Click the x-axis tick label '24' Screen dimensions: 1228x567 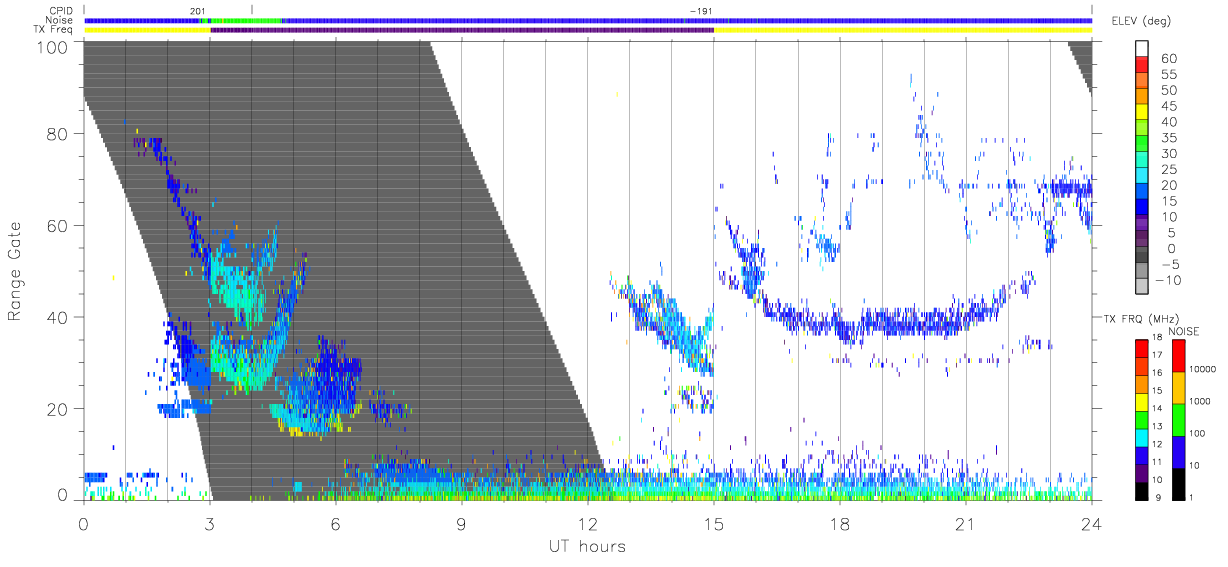[x=1092, y=523]
